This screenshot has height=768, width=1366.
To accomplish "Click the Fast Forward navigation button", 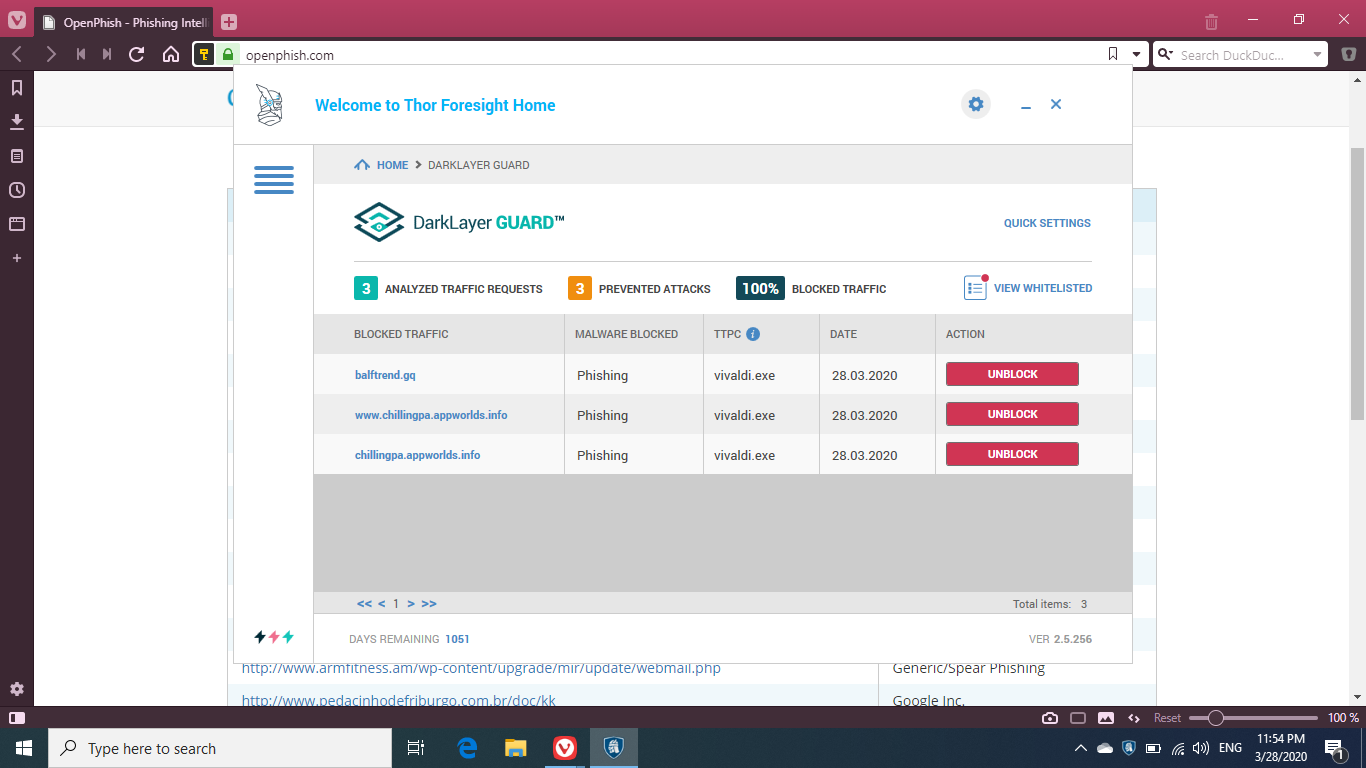I will pyautogui.click(x=107, y=55).
